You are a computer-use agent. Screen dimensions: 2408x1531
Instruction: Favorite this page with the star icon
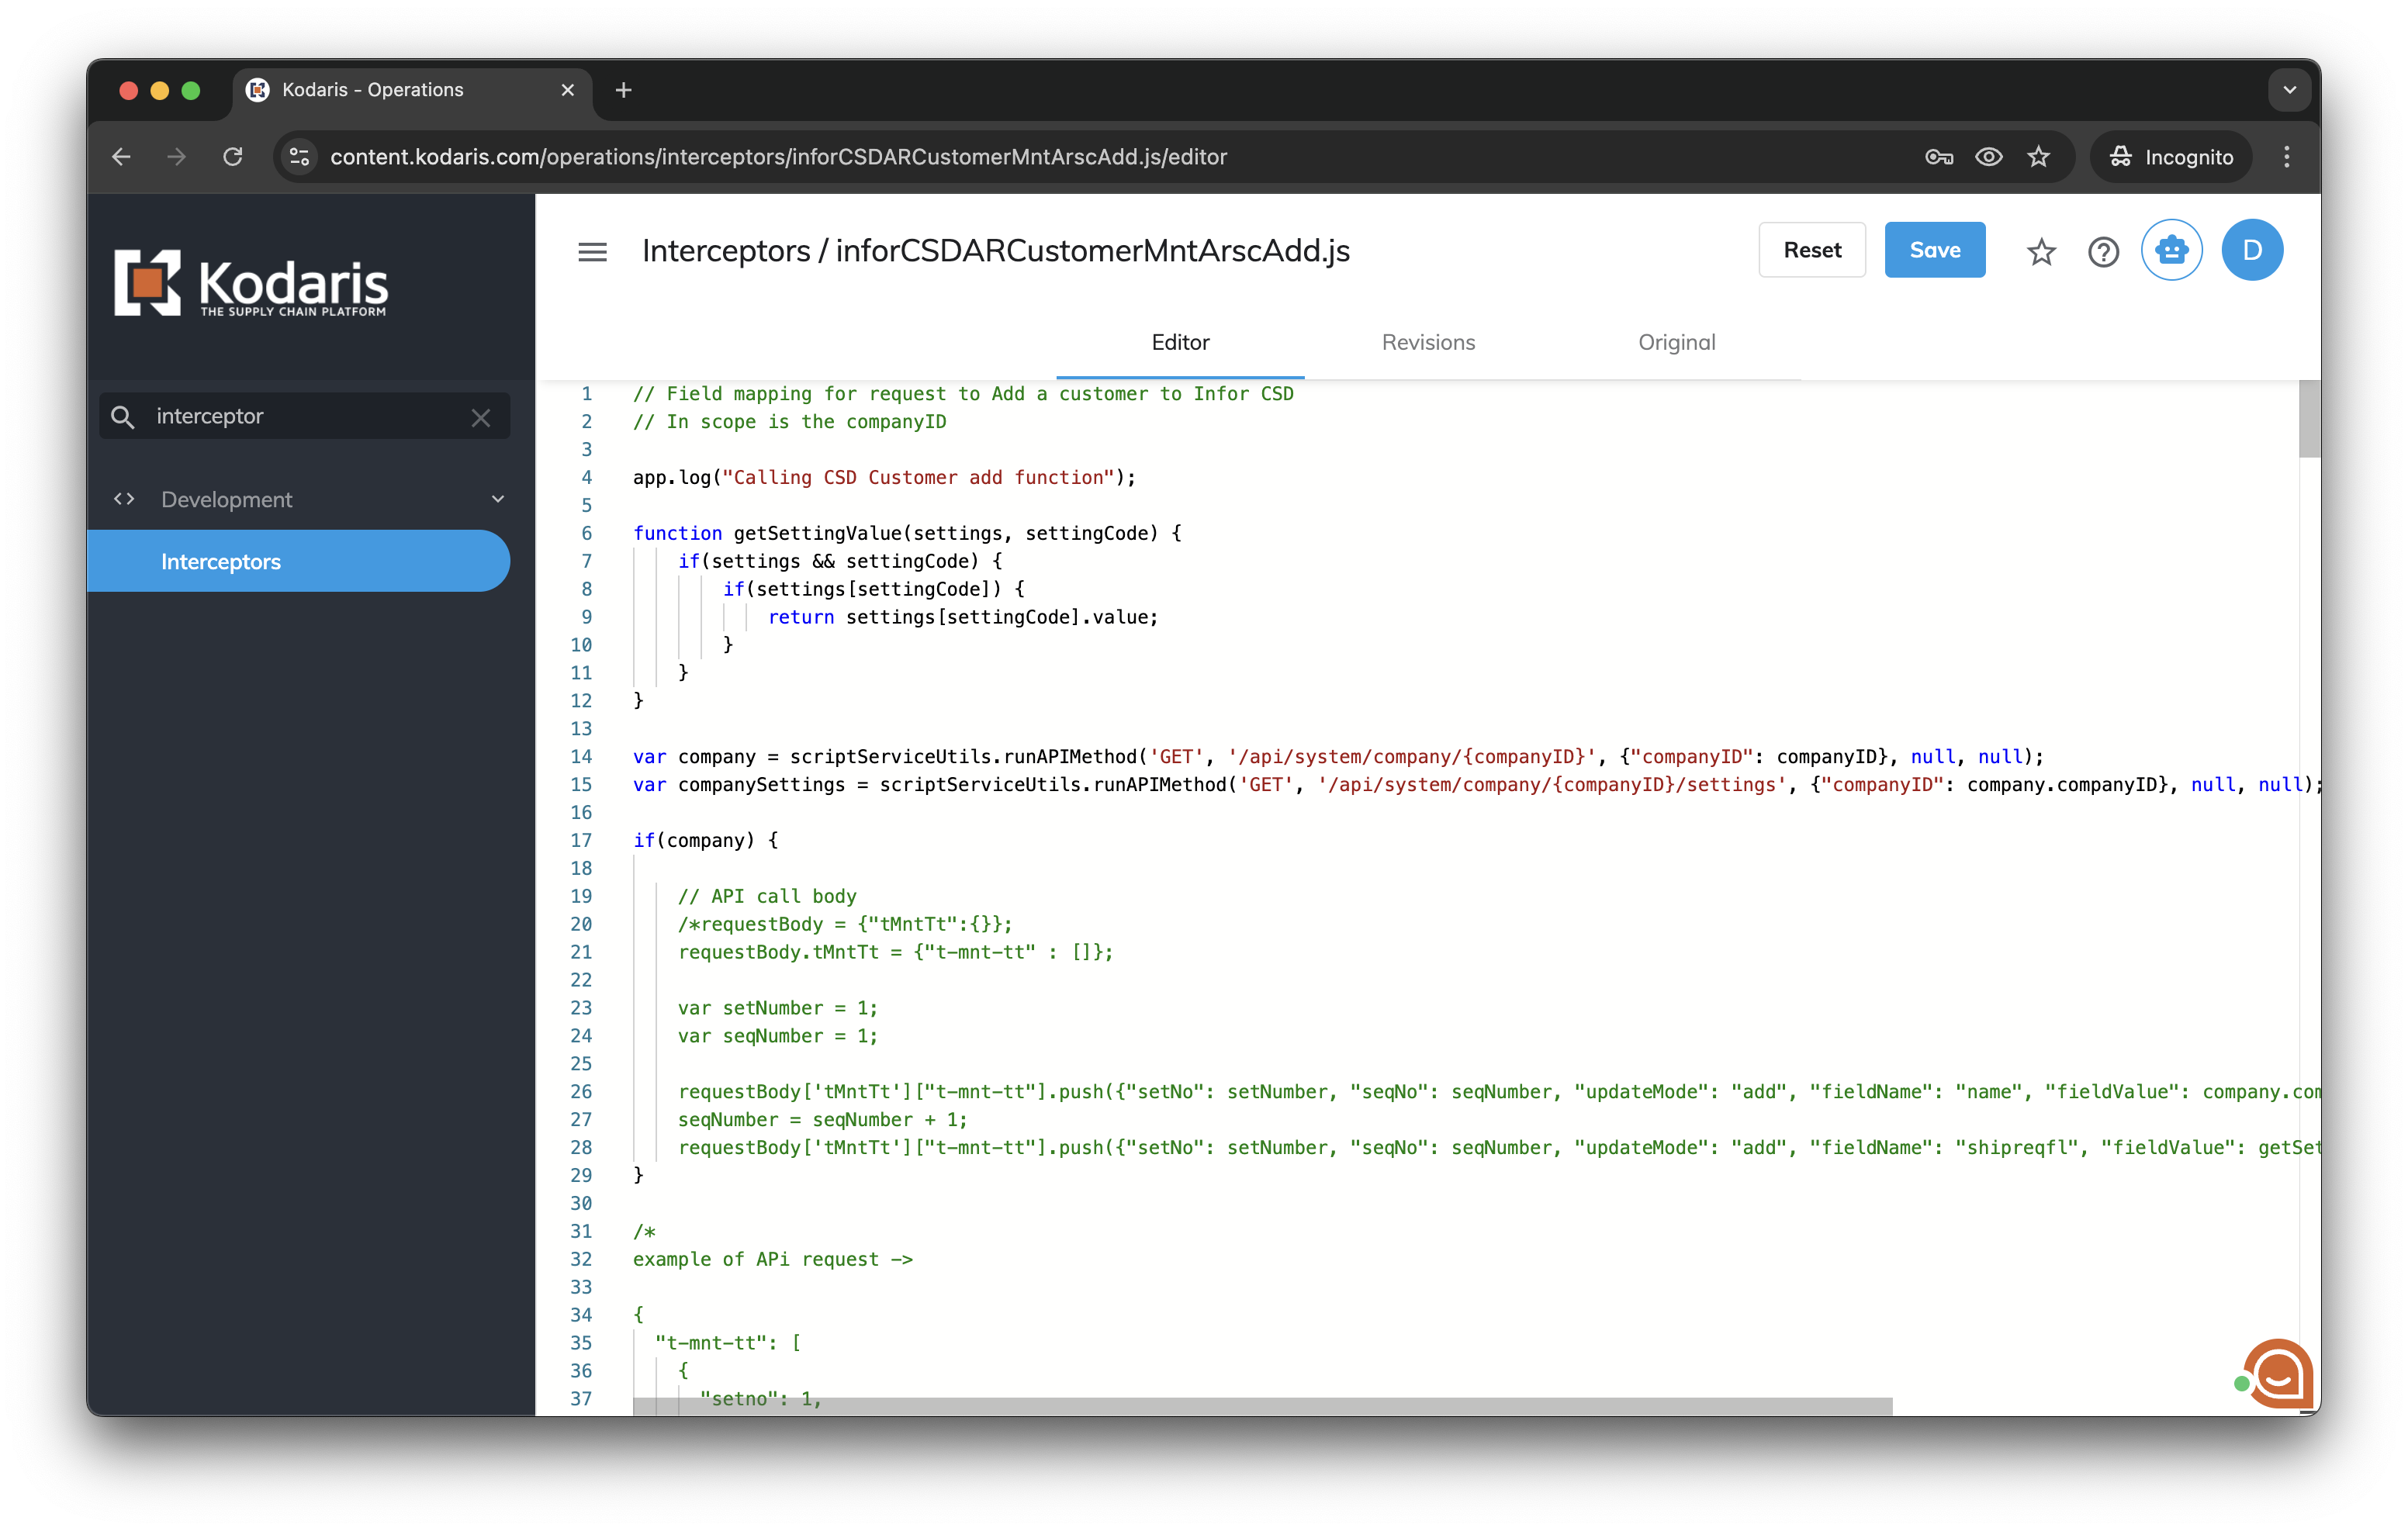tap(2041, 251)
